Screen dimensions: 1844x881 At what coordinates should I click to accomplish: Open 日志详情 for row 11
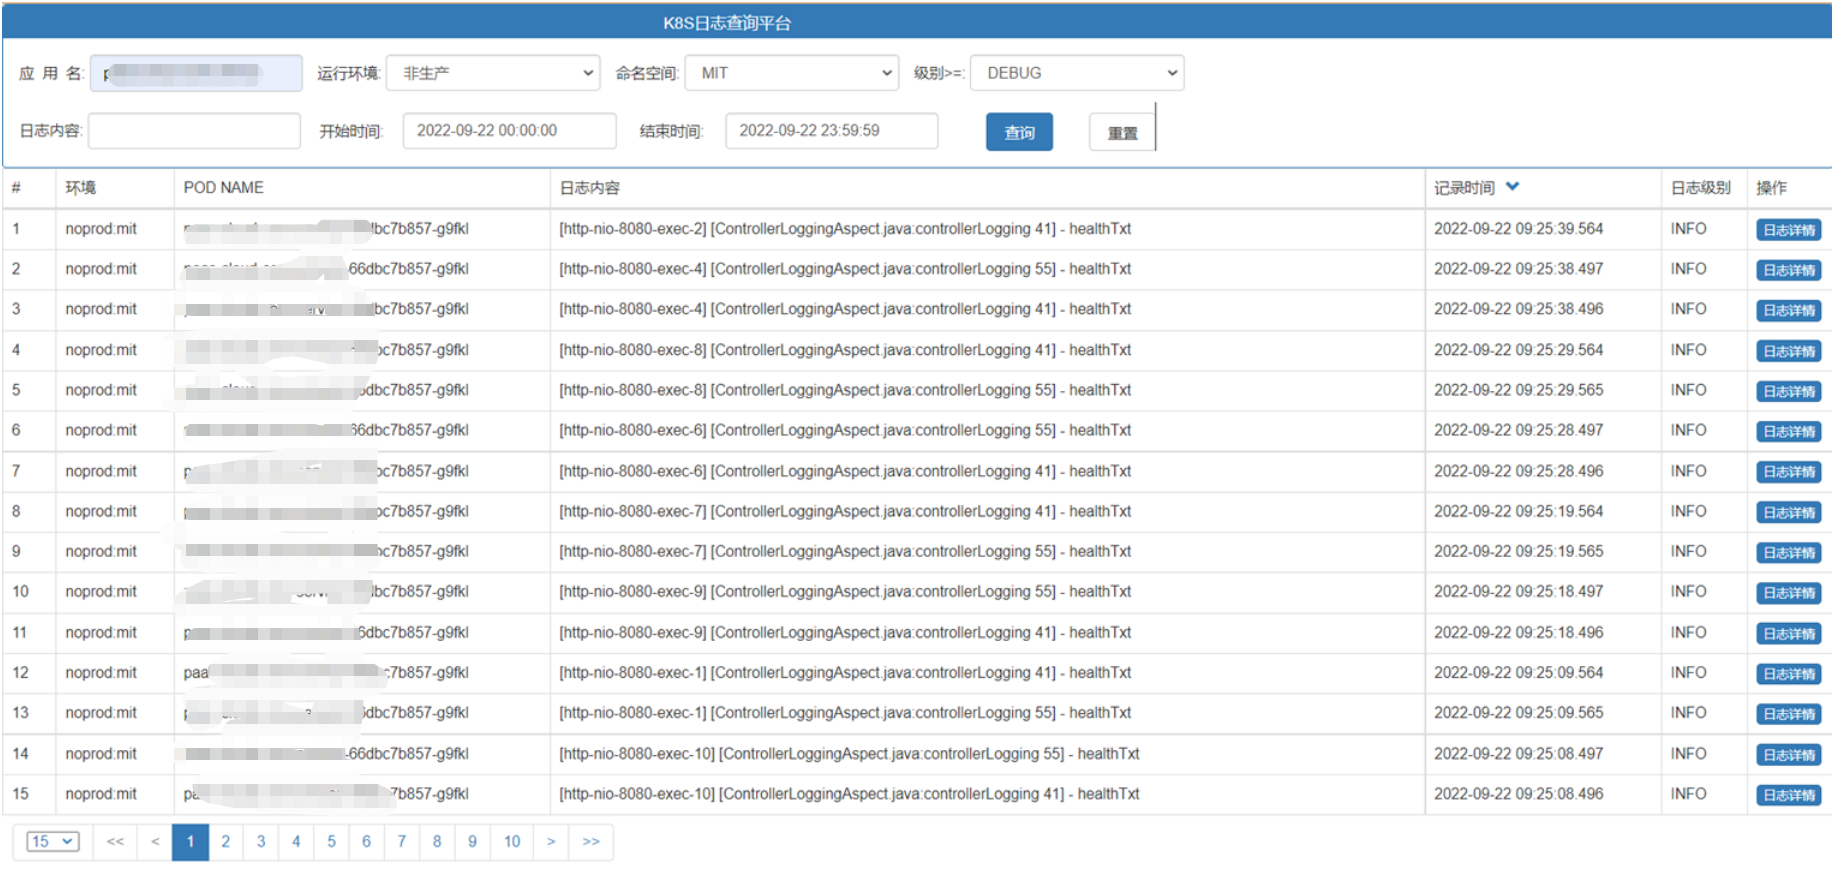(x=1788, y=633)
